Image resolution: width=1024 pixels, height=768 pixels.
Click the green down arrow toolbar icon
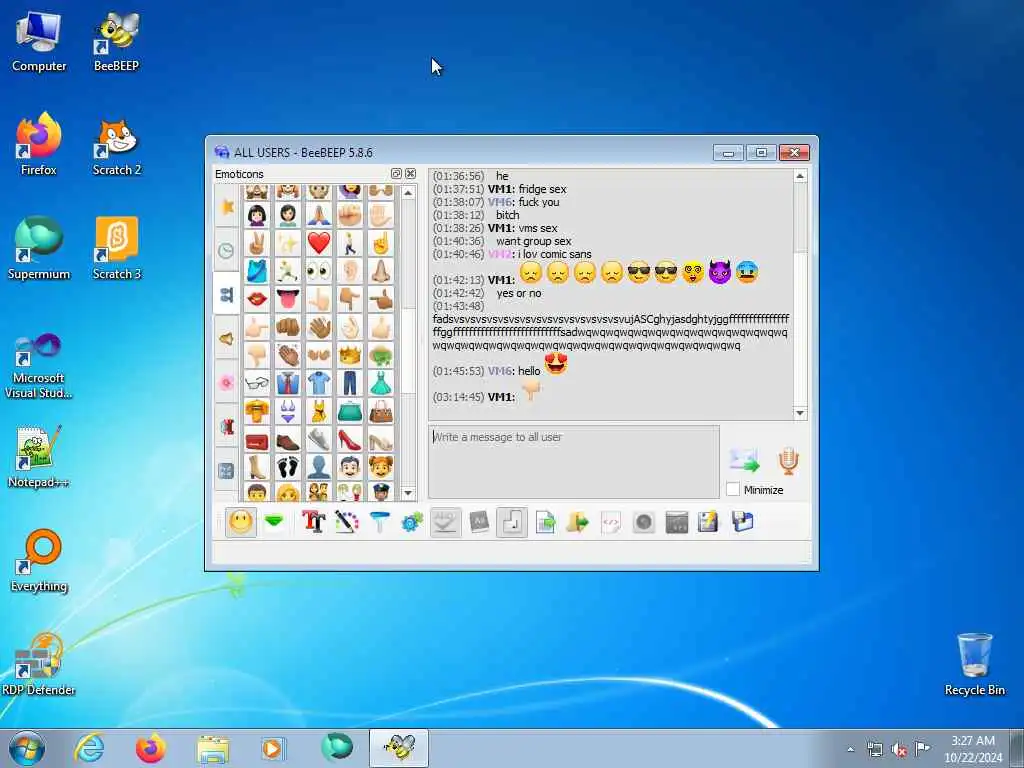(274, 522)
